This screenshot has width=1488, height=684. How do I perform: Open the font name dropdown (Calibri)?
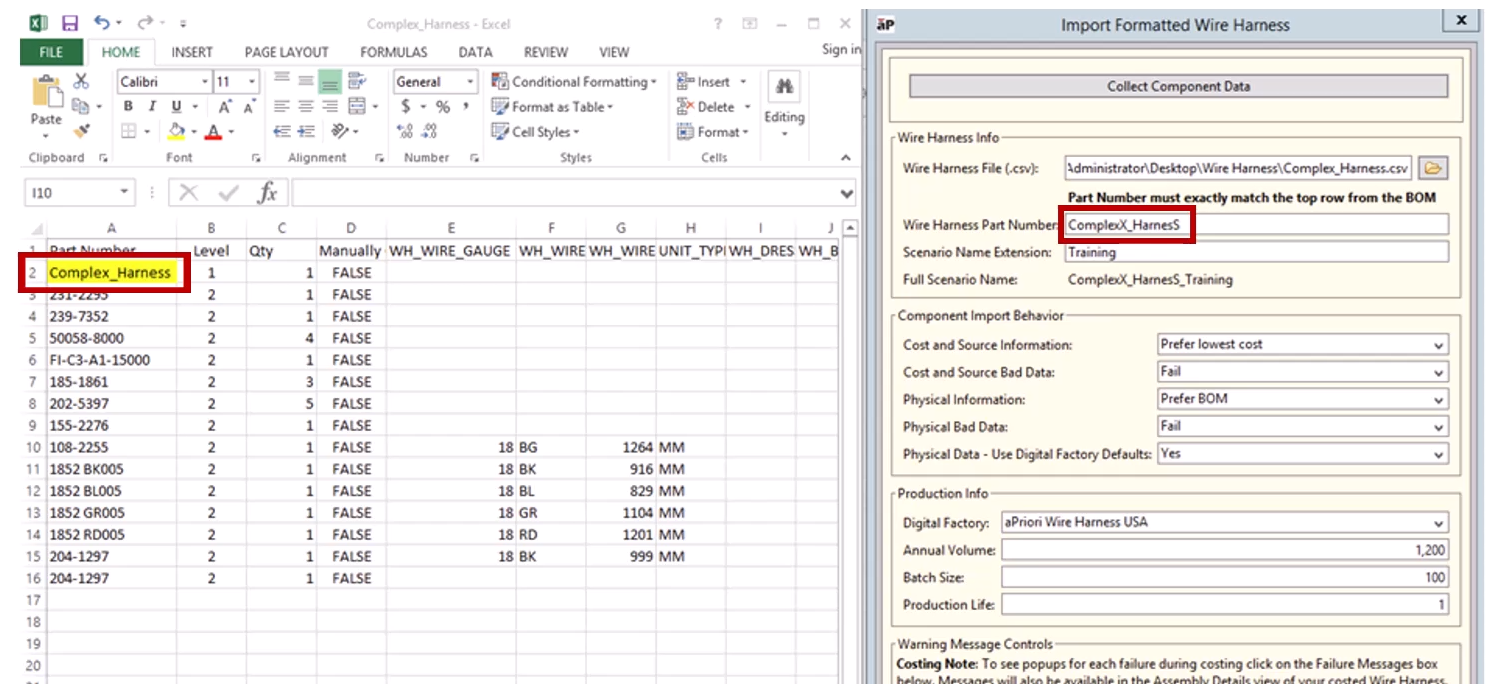[204, 82]
